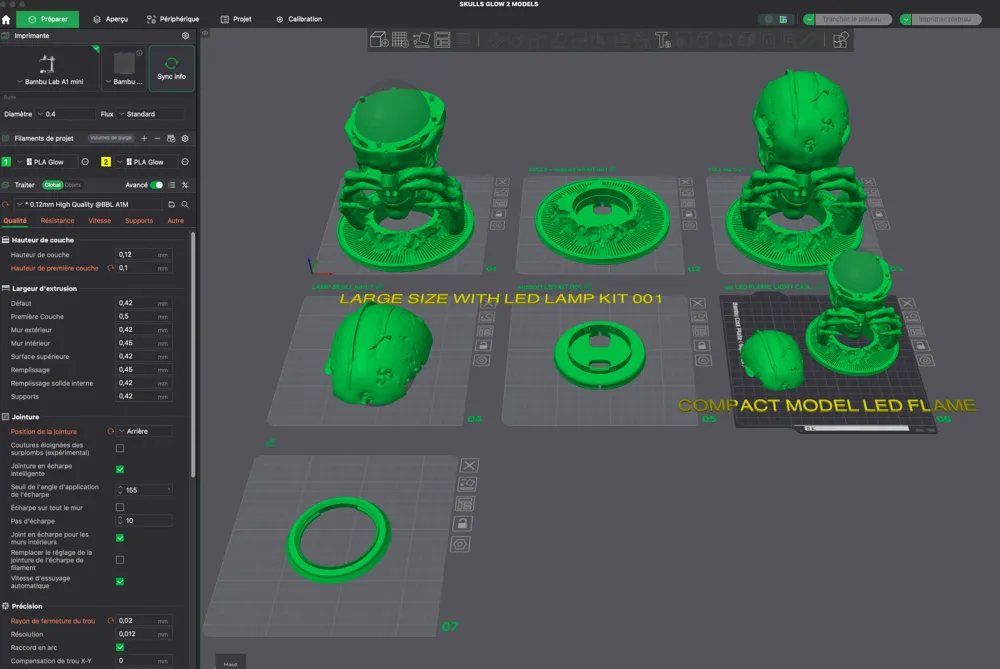Remove all objects from plate 05
The image size is (1000, 669).
coord(698,303)
